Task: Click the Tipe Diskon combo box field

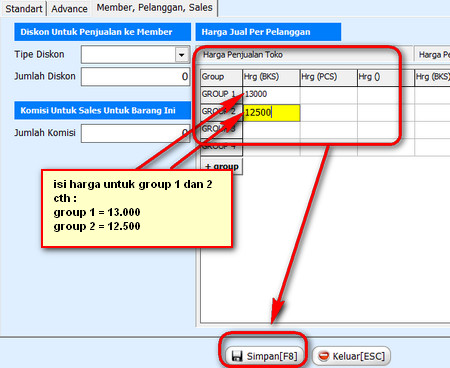Action: coord(135,54)
